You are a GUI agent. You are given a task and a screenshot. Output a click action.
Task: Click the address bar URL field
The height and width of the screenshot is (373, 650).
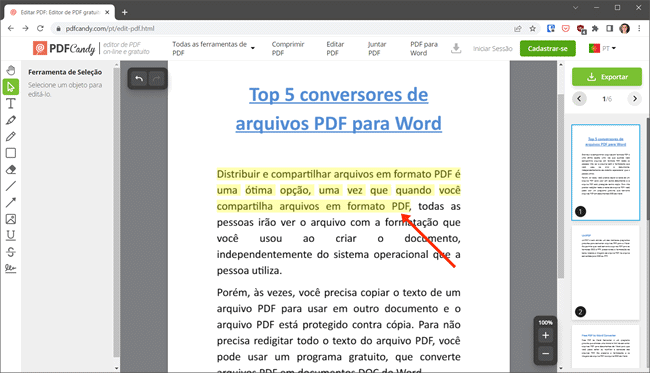[x=282, y=29]
